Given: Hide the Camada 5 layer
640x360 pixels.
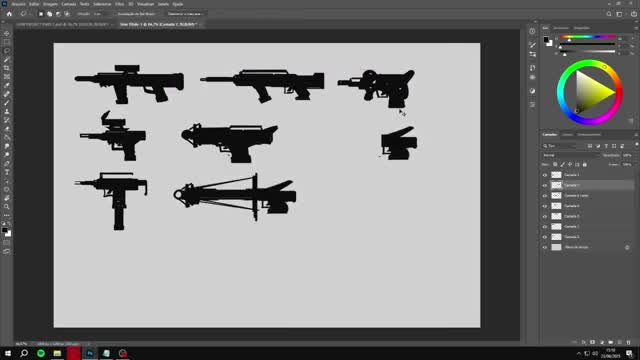Looking at the screenshot, I should [x=544, y=216].
